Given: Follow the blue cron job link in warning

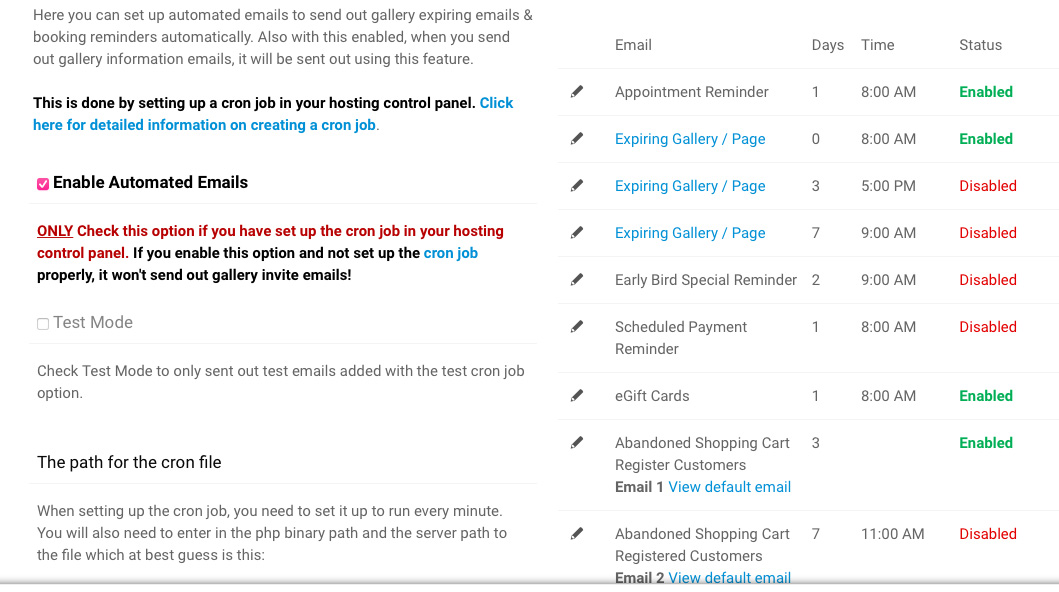Looking at the screenshot, I should tap(450, 253).
